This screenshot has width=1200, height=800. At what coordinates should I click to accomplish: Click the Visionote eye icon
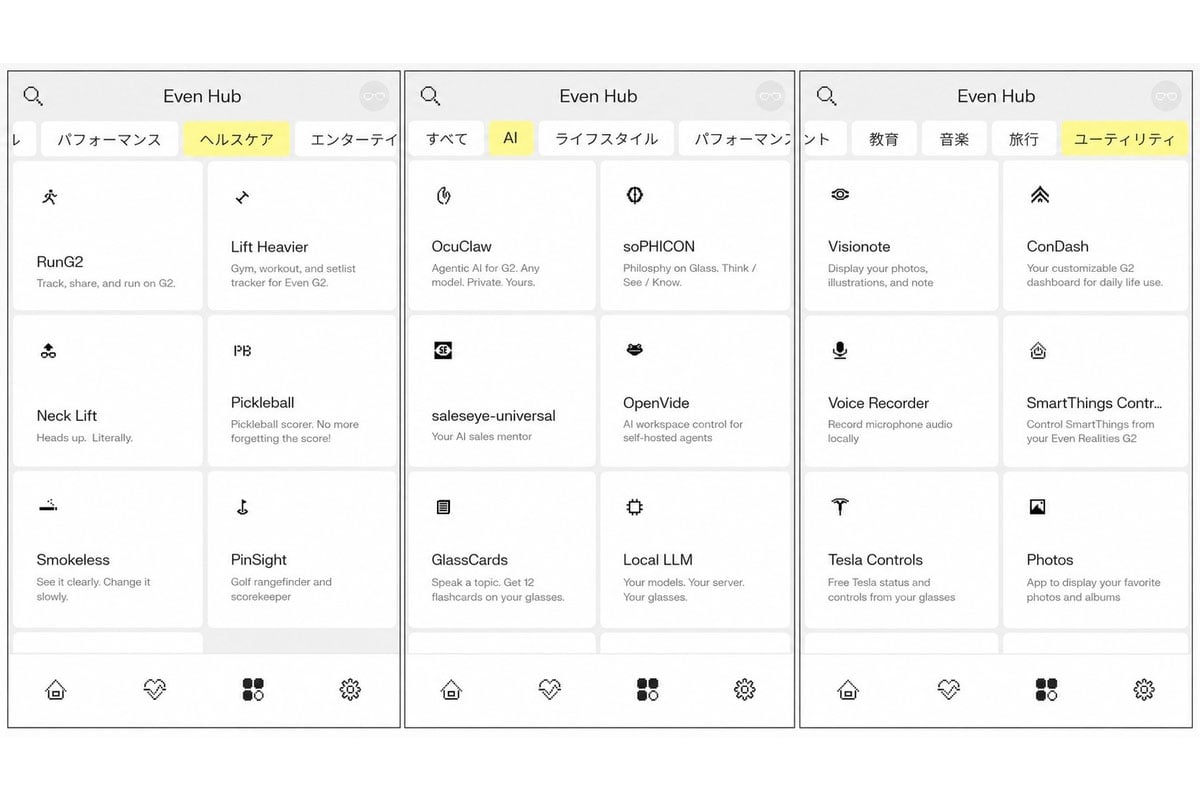[840, 195]
